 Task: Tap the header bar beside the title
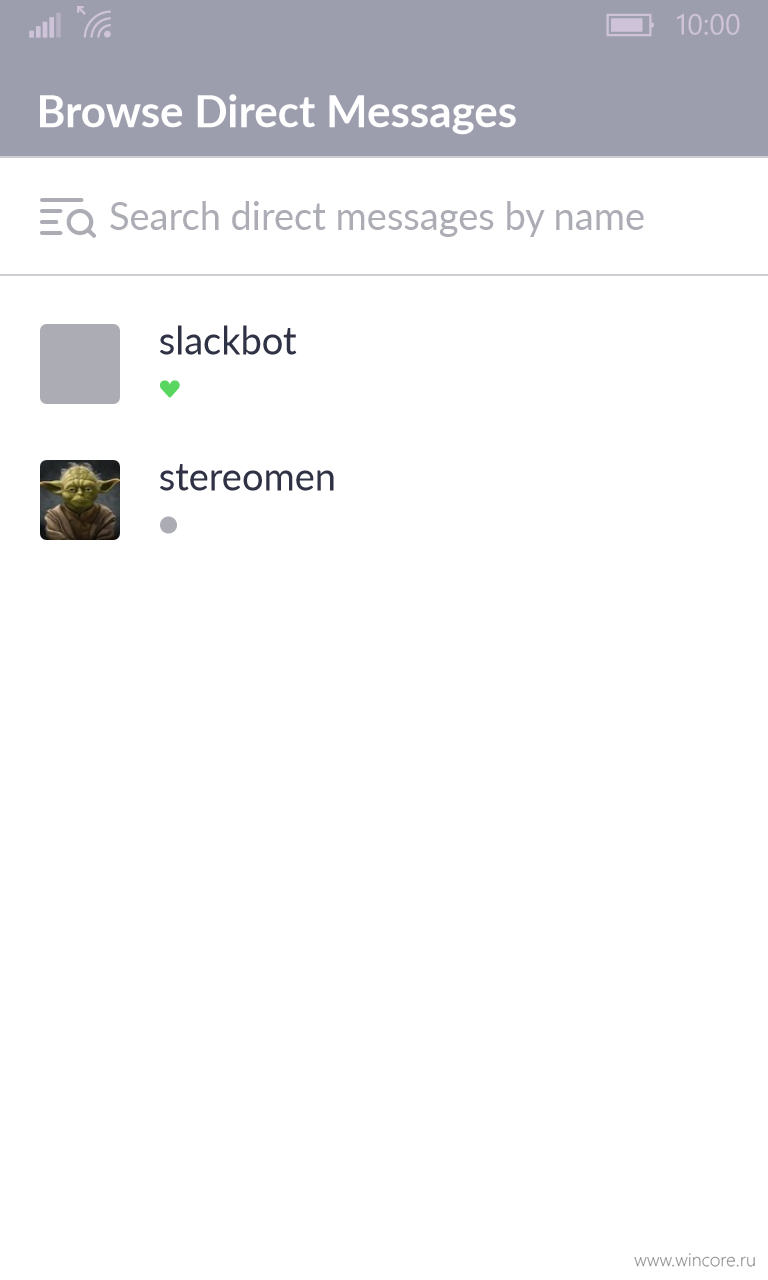pyautogui.click(x=640, y=111)
